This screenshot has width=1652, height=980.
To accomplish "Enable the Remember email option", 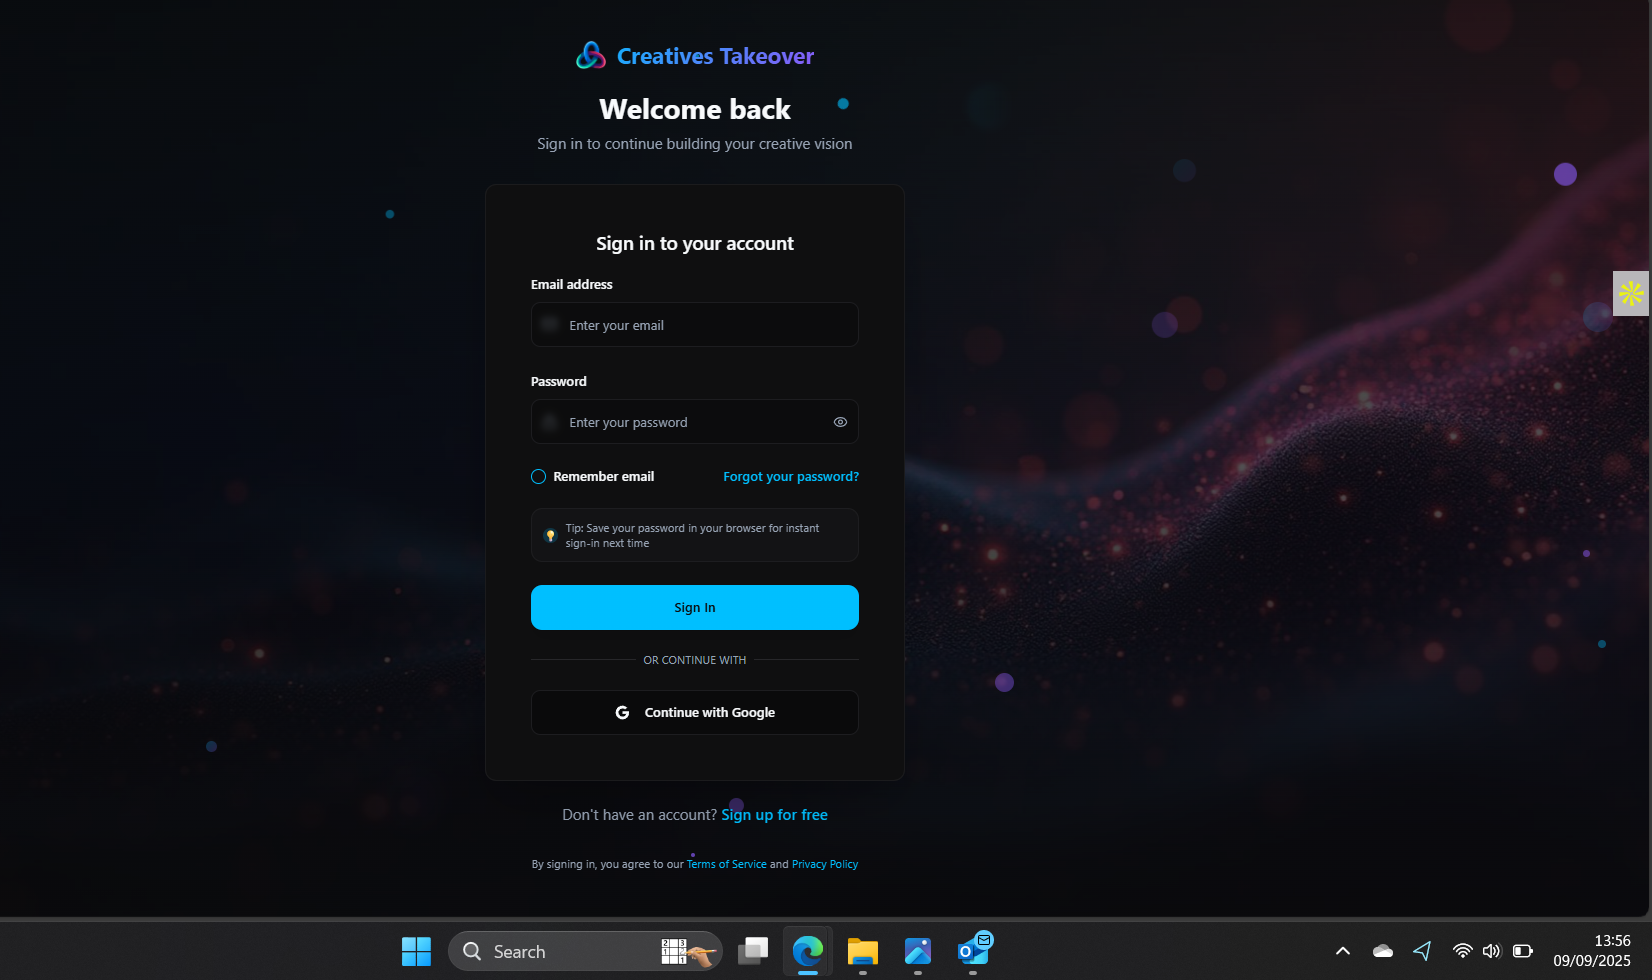I will point(538,477).
